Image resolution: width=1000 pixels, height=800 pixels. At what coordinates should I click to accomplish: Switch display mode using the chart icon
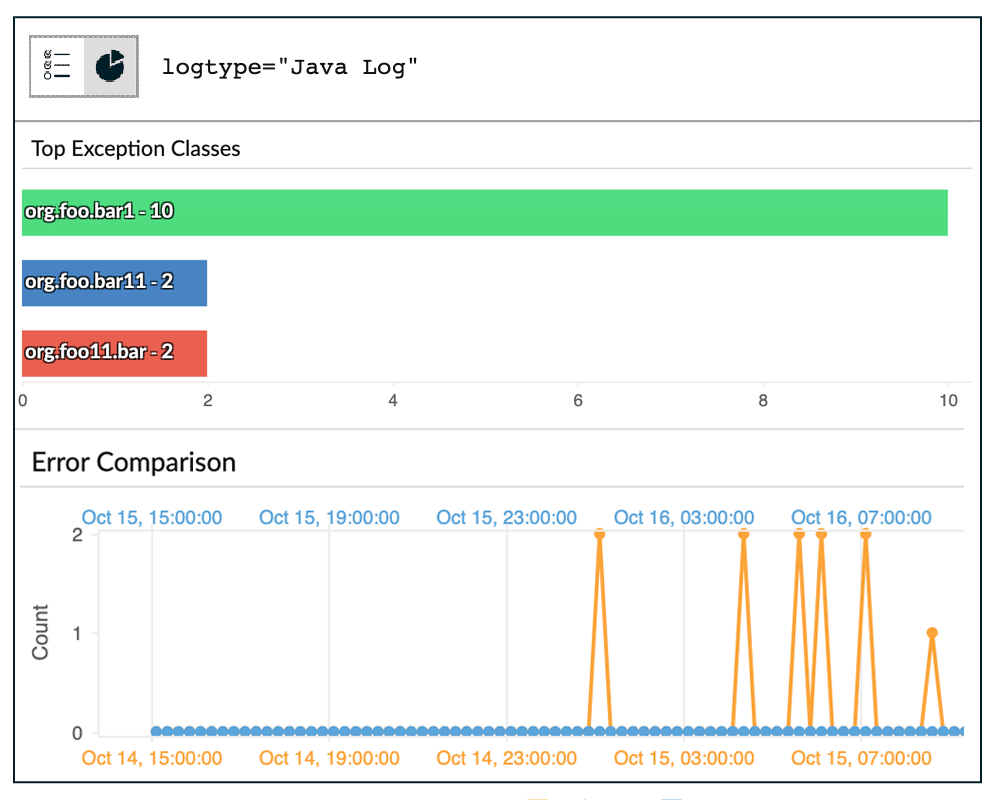[108, 66]
